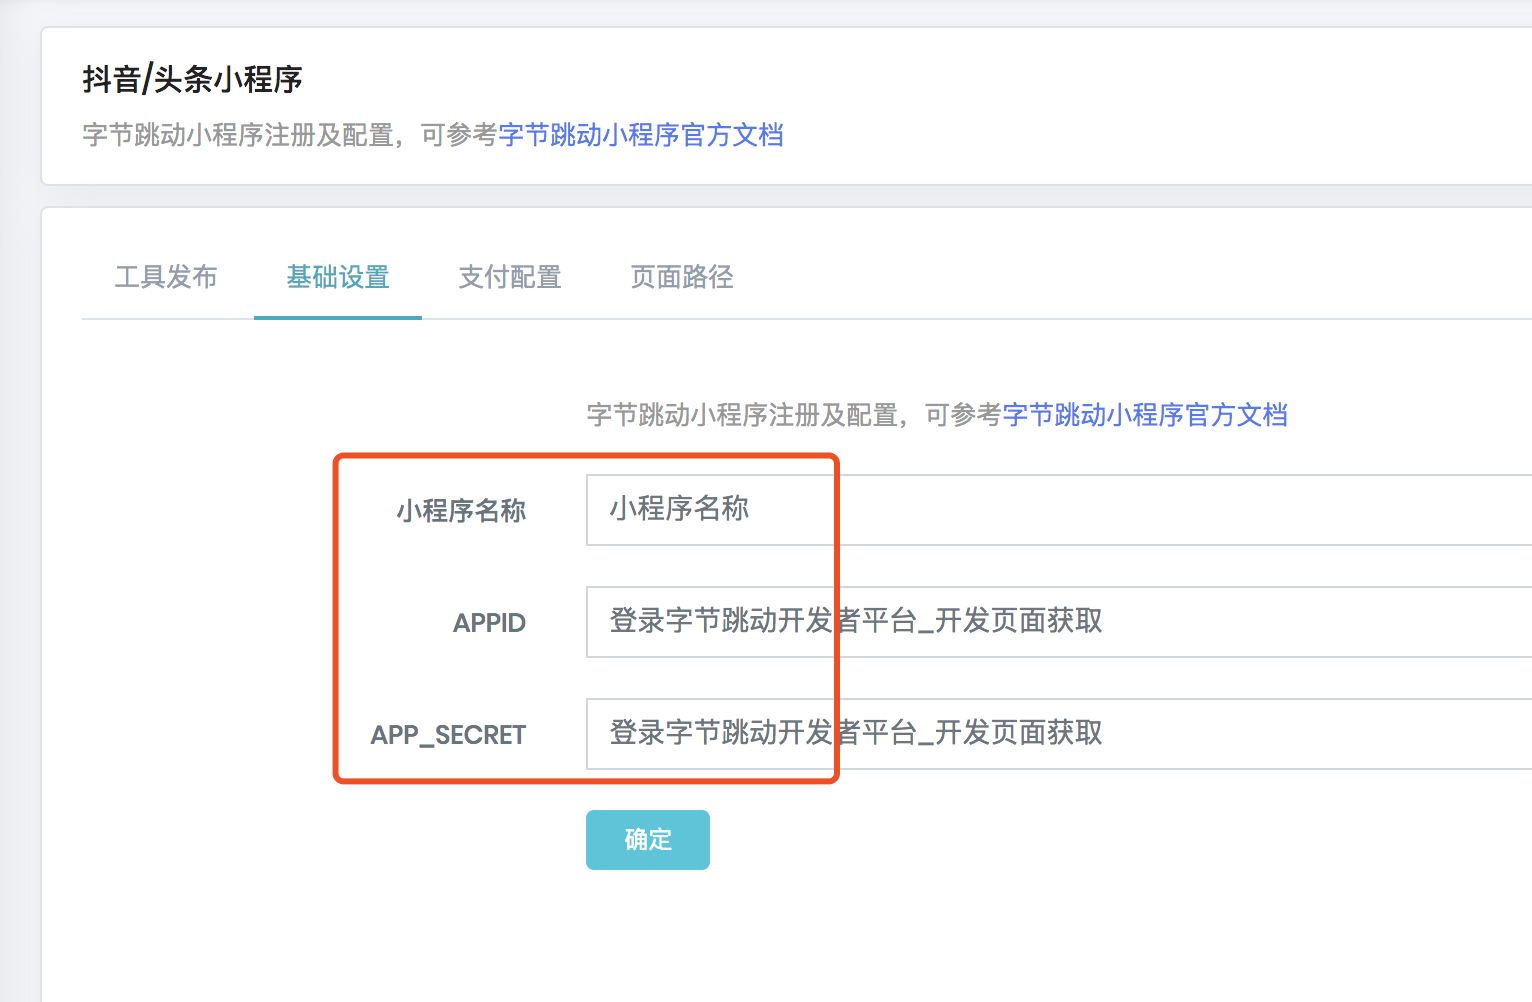1532x1002 pixels.
Task: Select the 基础设置 tab
Action: 338,277
